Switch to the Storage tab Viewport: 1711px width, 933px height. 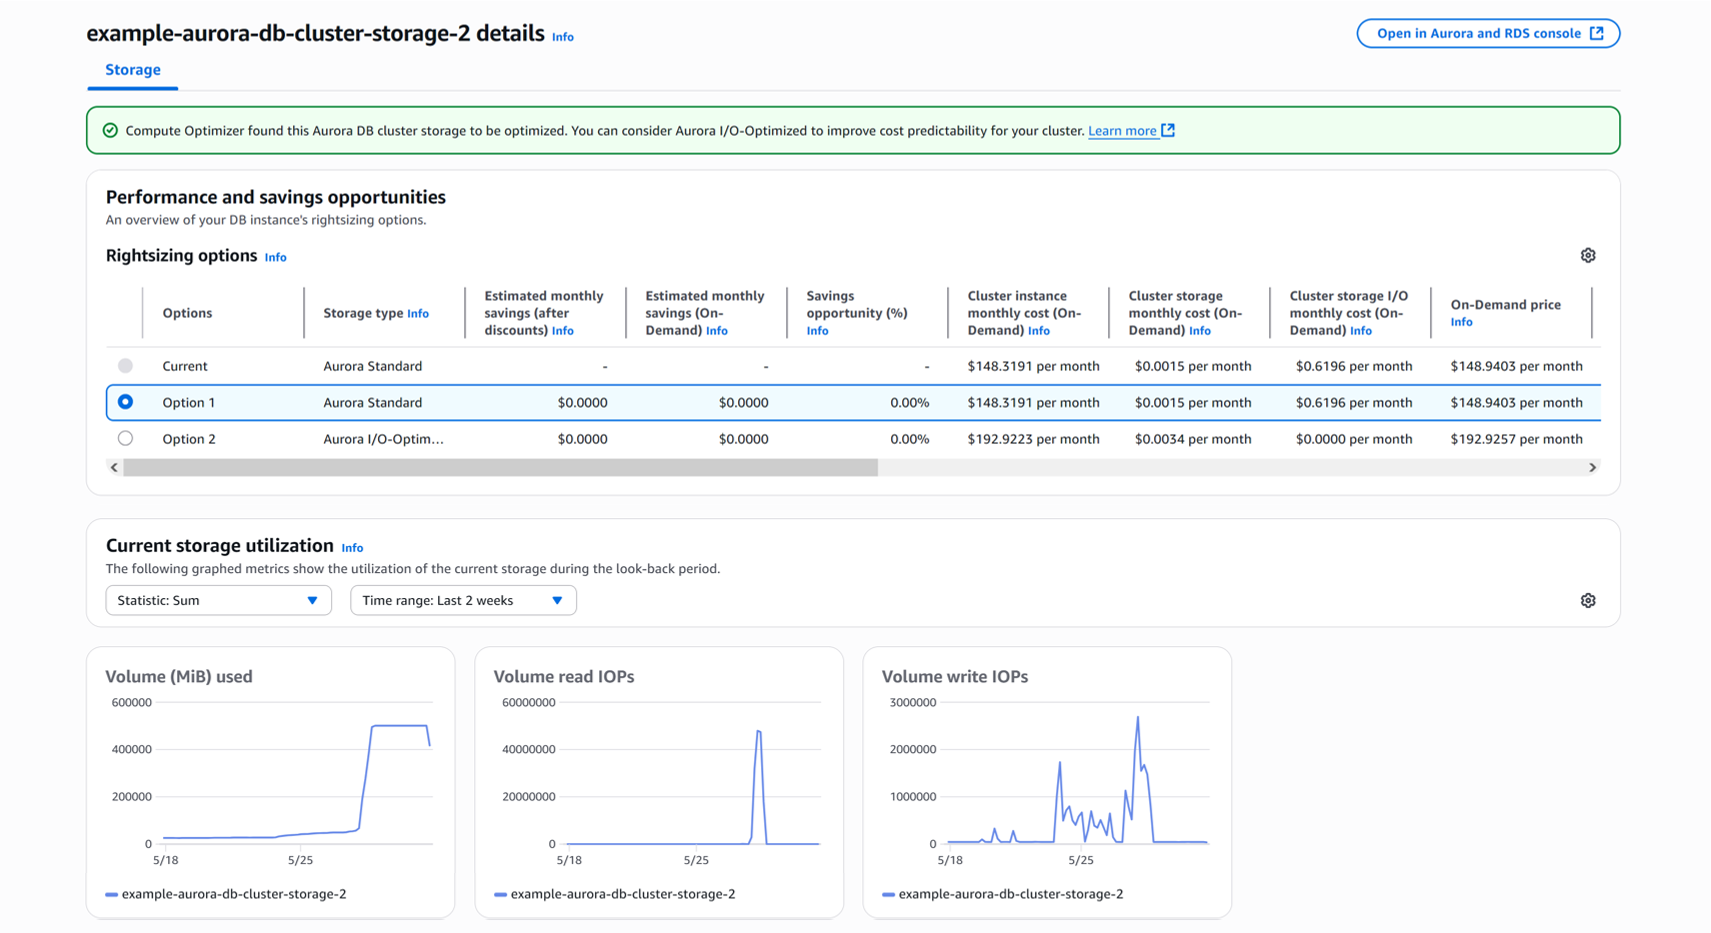[133, 70]
